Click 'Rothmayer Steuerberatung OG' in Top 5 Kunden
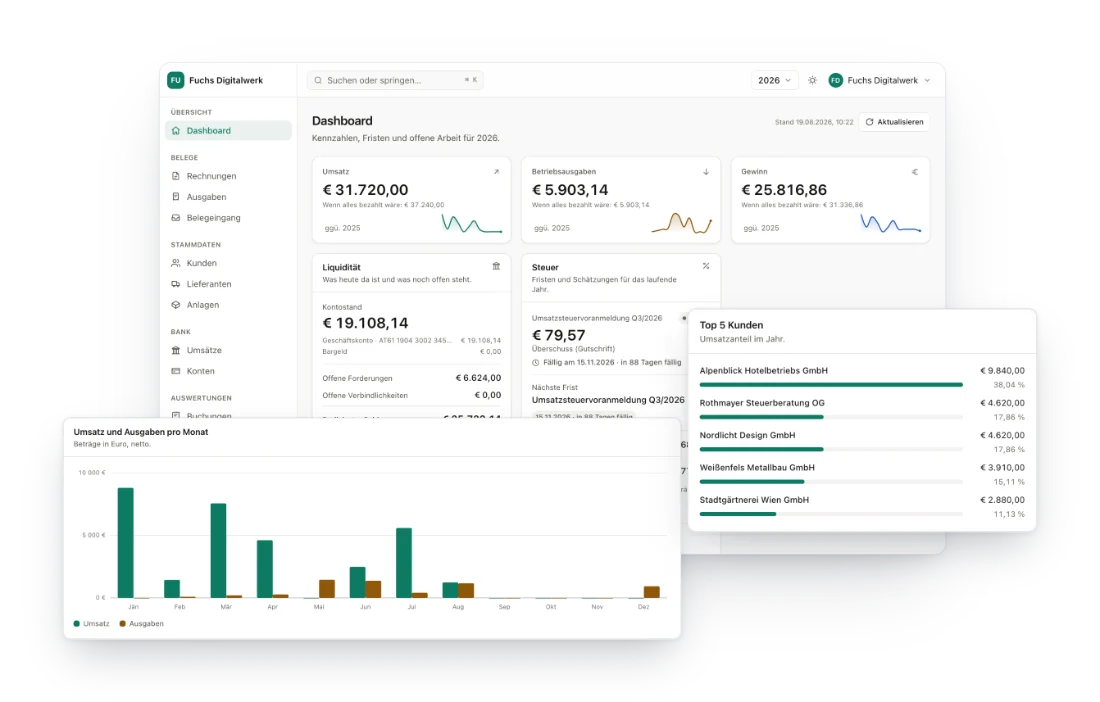Screen dimensions: 1100x702 pos(762,403)
